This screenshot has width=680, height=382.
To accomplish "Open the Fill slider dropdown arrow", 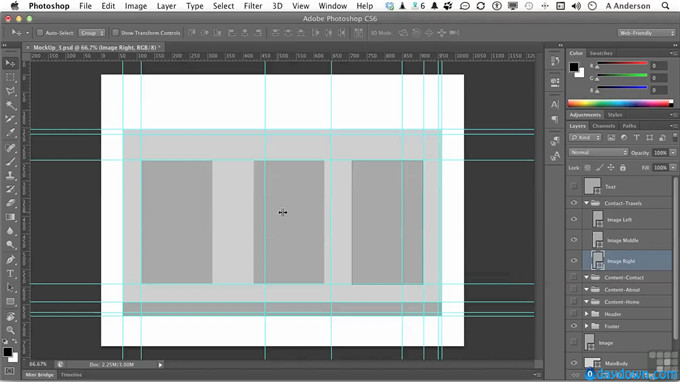I will (x=673, y=167).
